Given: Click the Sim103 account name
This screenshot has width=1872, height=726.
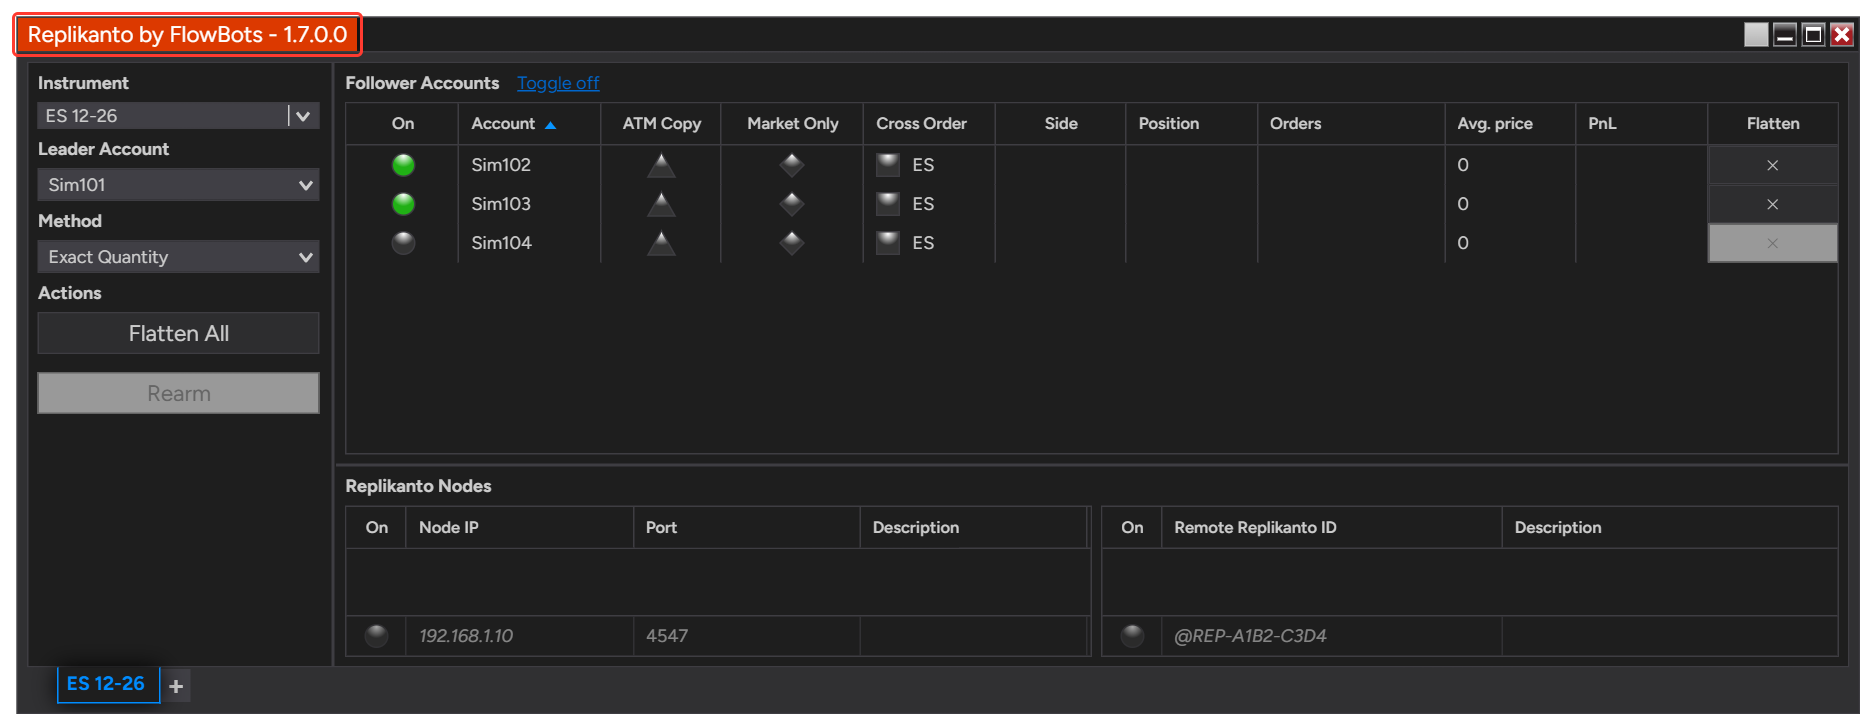Looking at the screenshot, I should 501,204.
